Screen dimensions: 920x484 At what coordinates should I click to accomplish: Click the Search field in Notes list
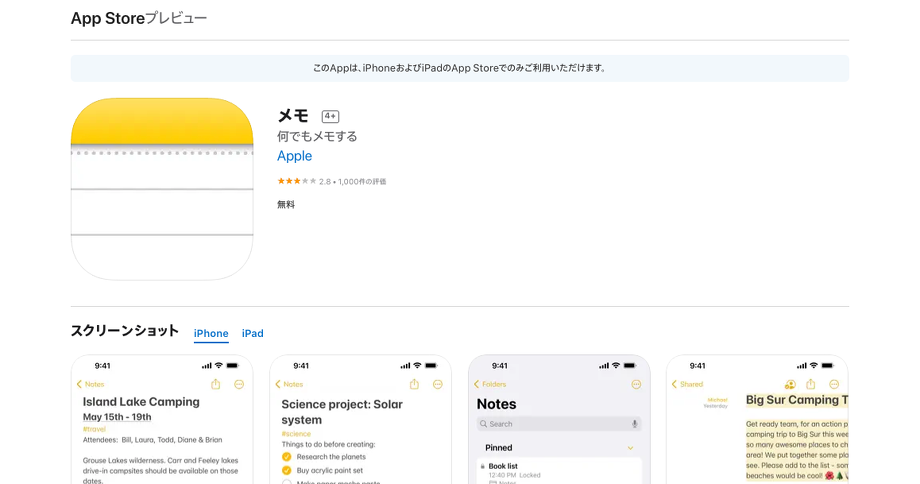559,424
